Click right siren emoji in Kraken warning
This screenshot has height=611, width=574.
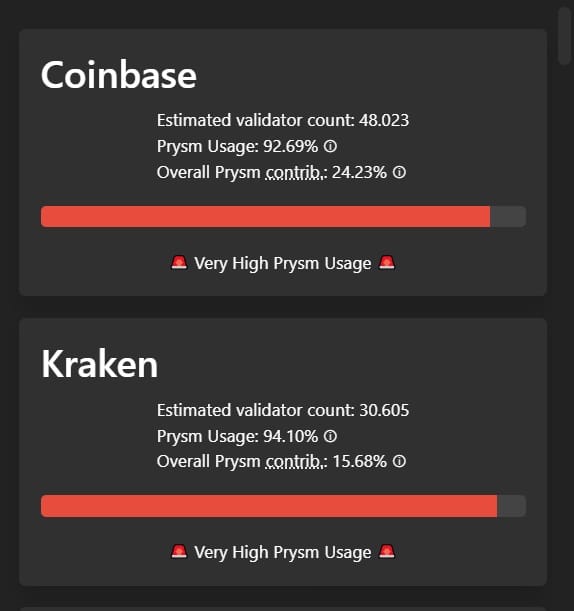[x=387, y=552]
